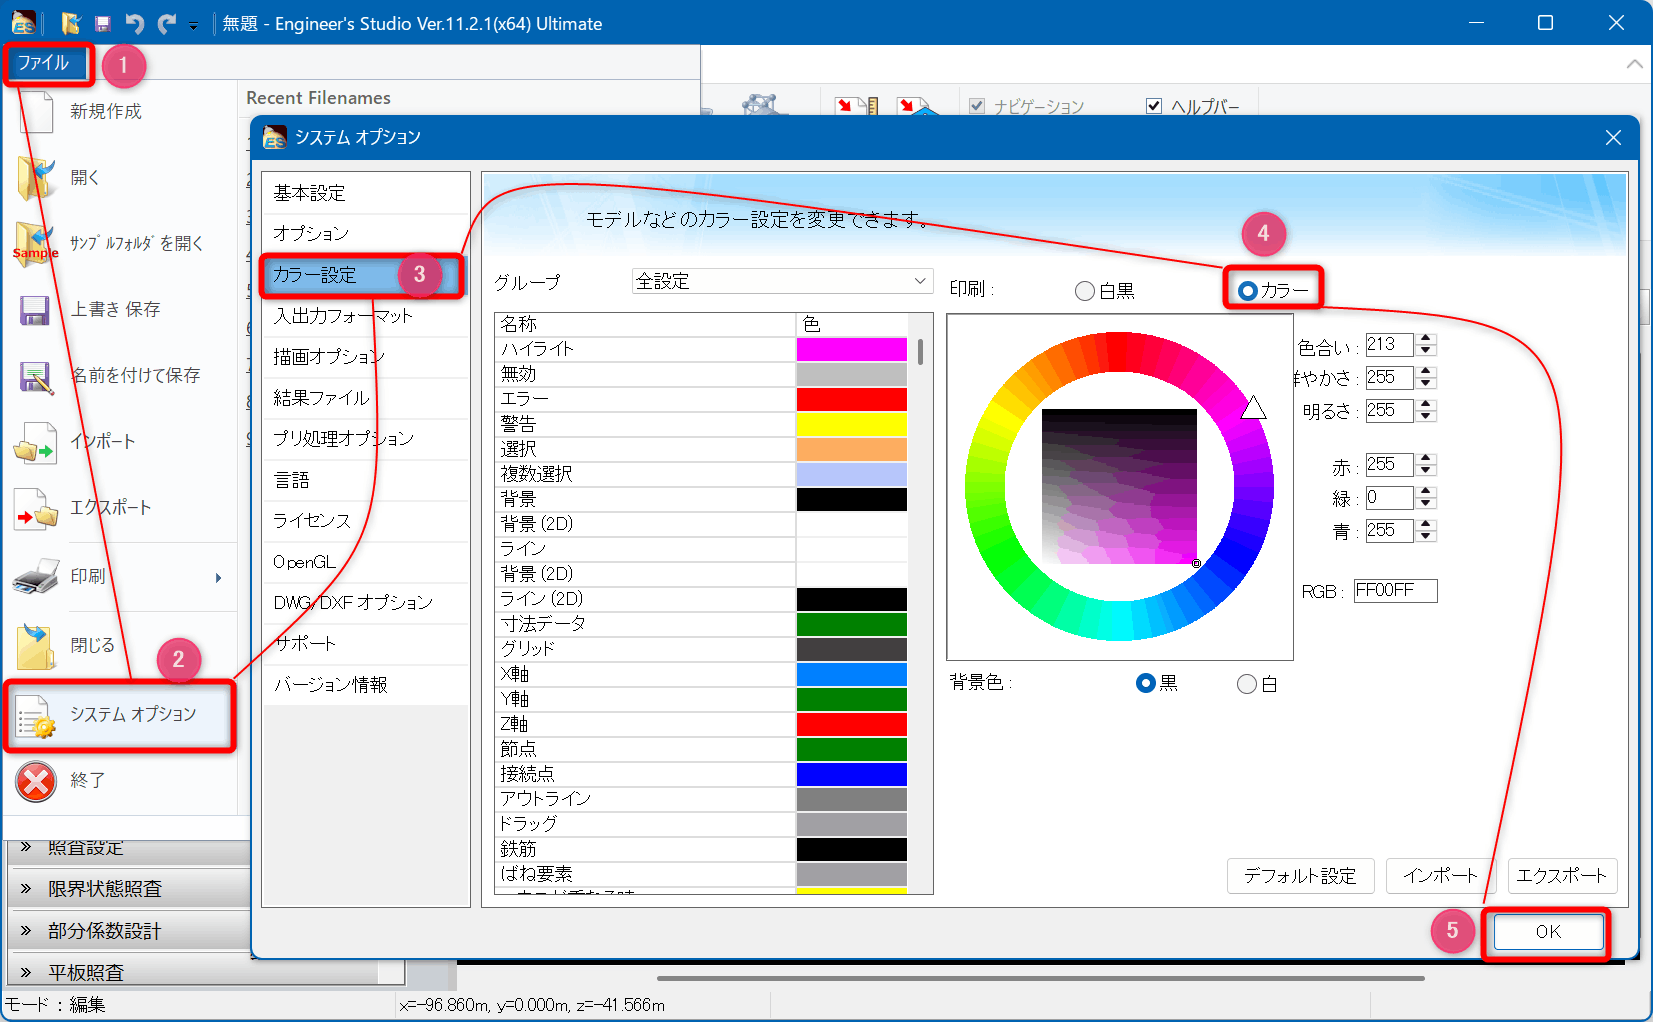Click the yellow 警告 color swatch
Image resolution: width=1653 pixels, height=1022 pixels.
coord(852,424)
